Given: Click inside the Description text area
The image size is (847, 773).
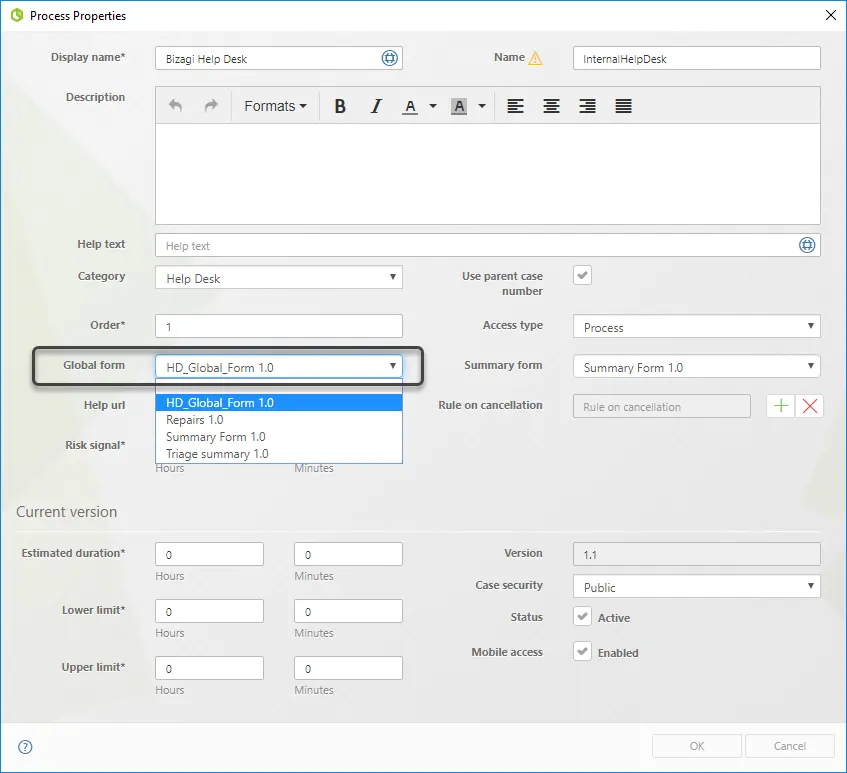Looking at the screenshot, I should pyautogui.click(x=487, y=174).
